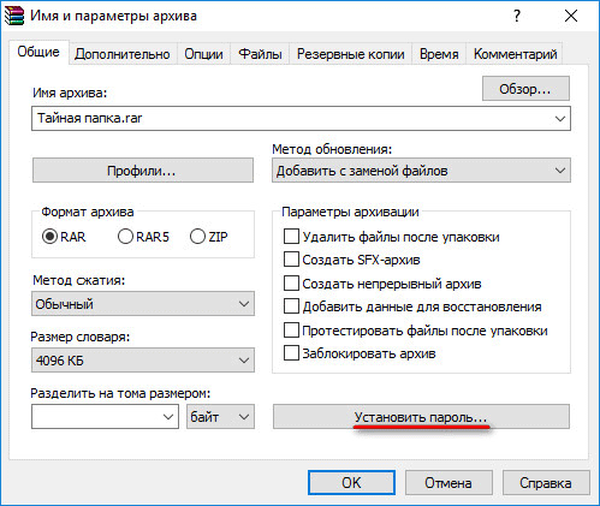Enable 'Добавить данные для восстановления'
This screenshot has width=600, height=506.
292,306
